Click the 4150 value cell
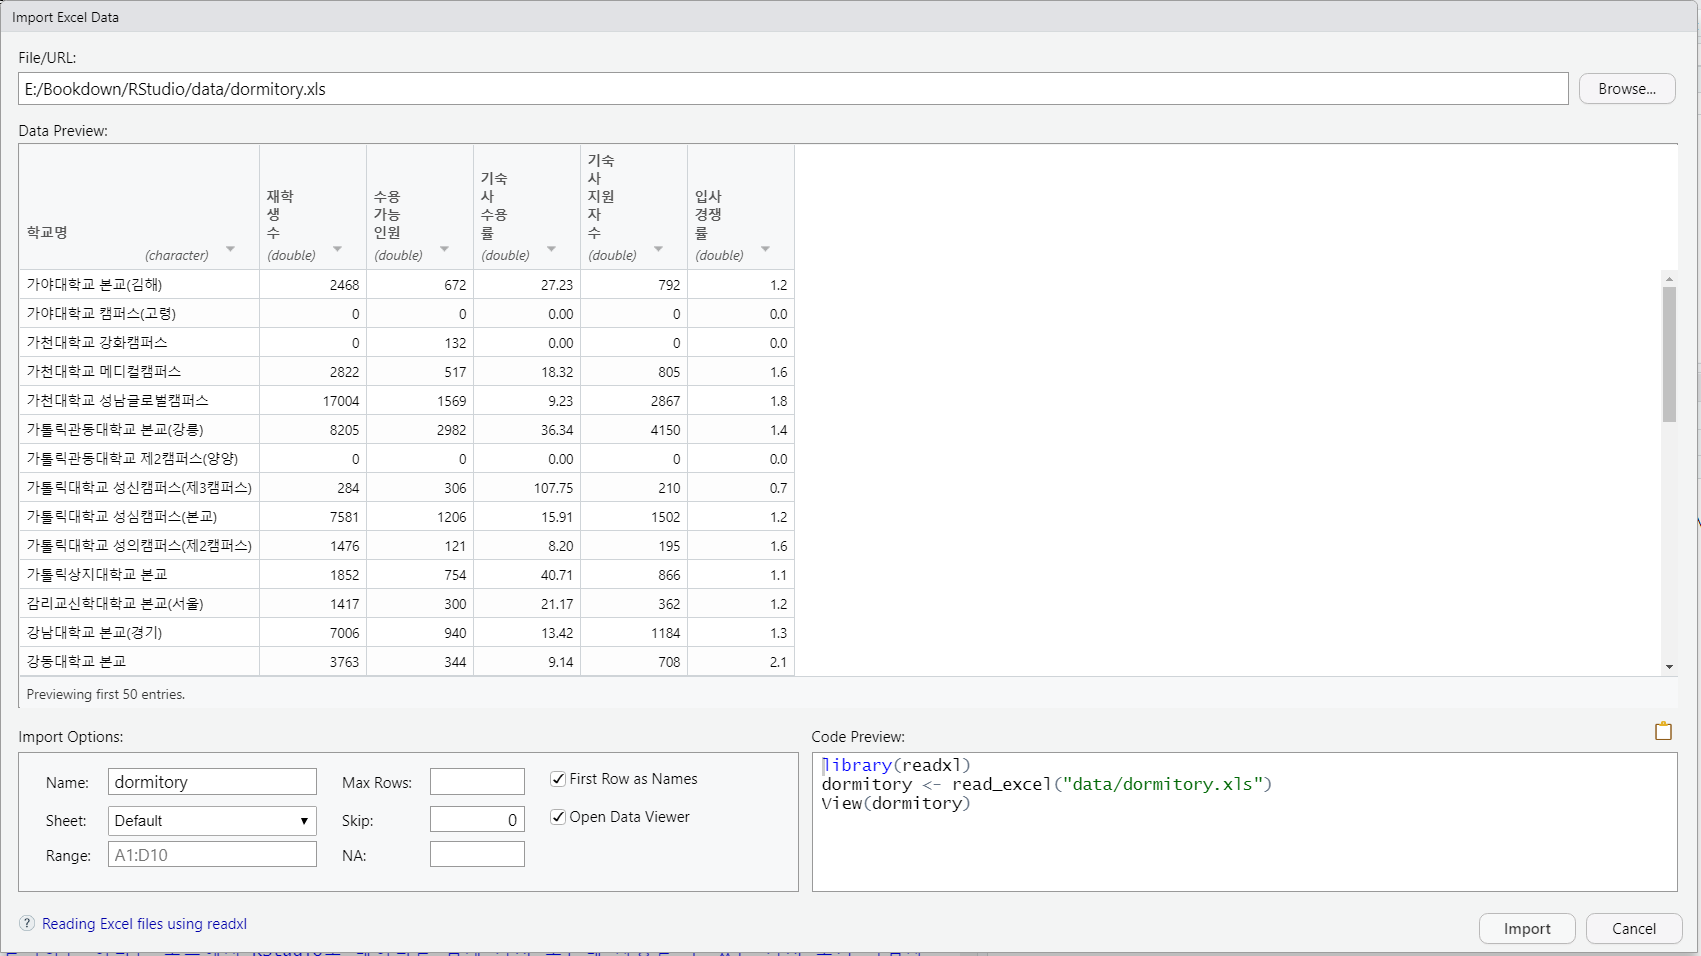The image size is (1701, 956). click(x=634, y=430)
